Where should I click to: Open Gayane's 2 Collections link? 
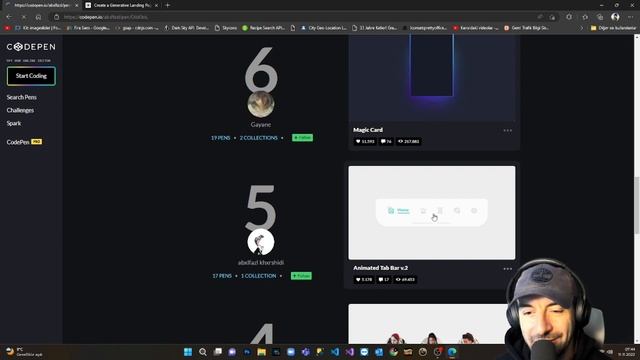(x=259, y=138)
